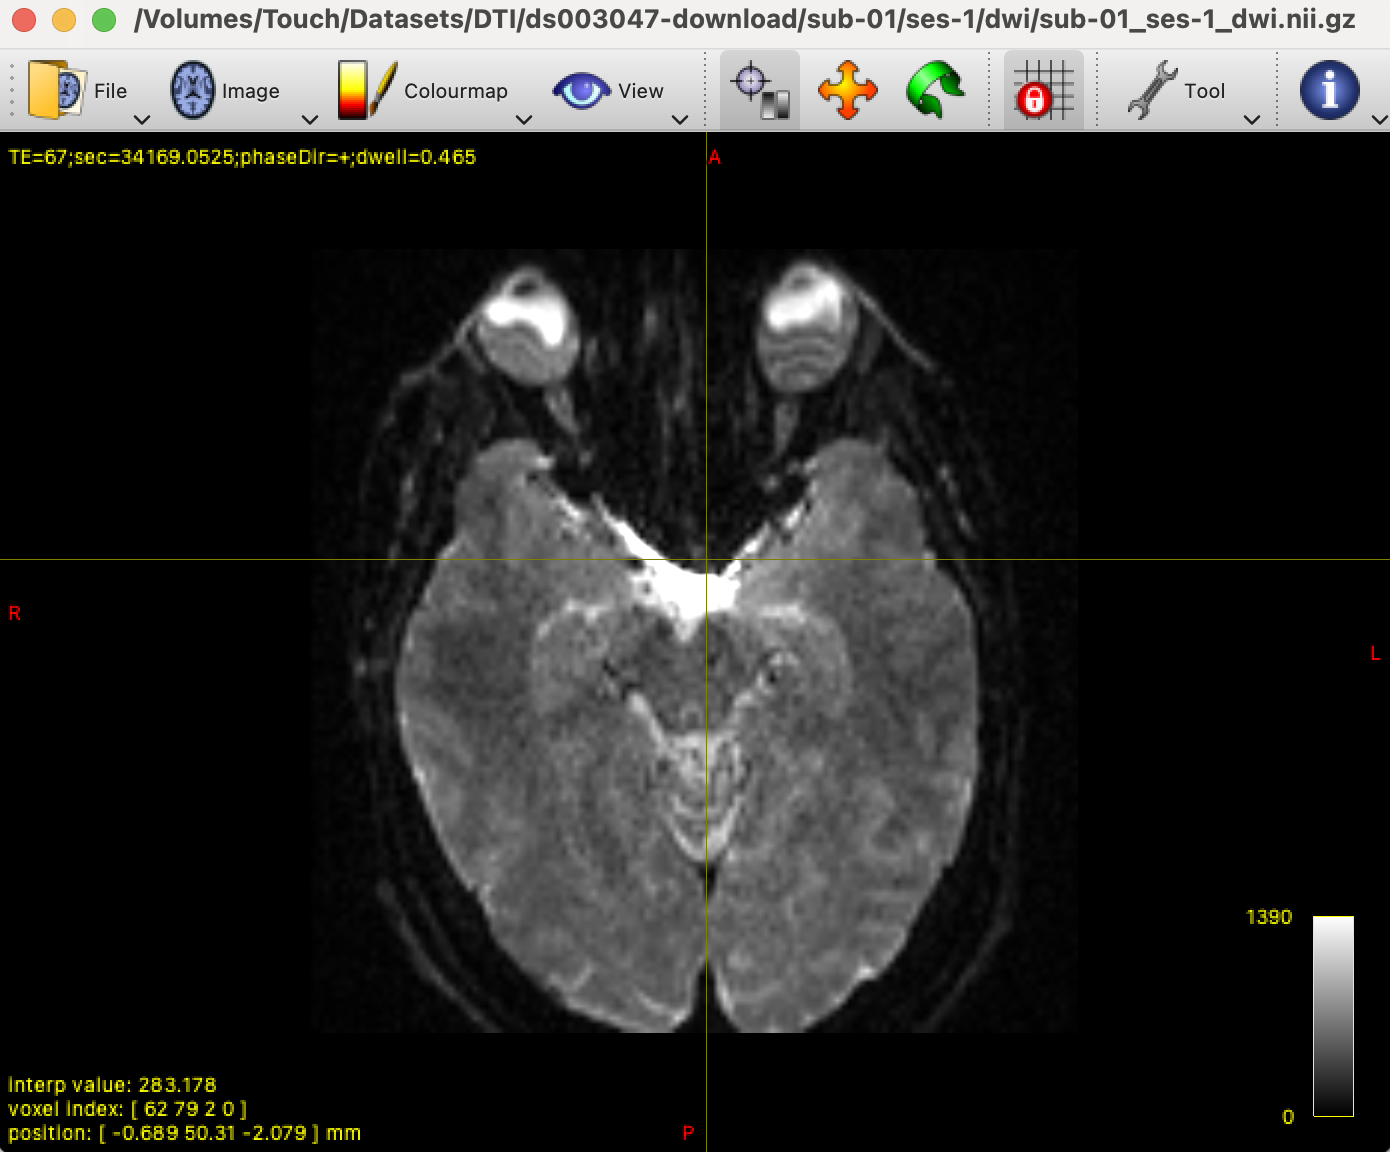Click the Image brain icon
Image resolution: width=1390 pixels, height=1152 pixels.
(x=193, y=90)
